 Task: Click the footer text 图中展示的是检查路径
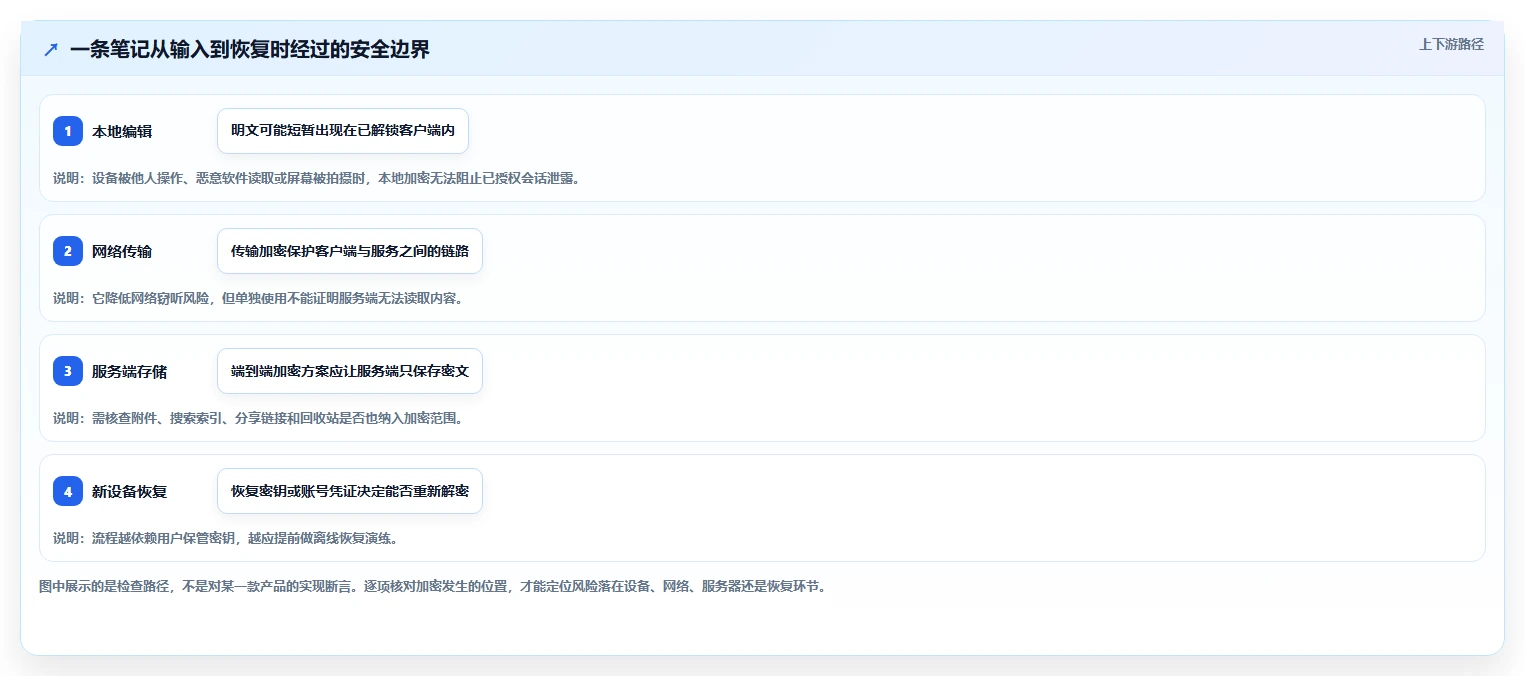tap(433, 586)
